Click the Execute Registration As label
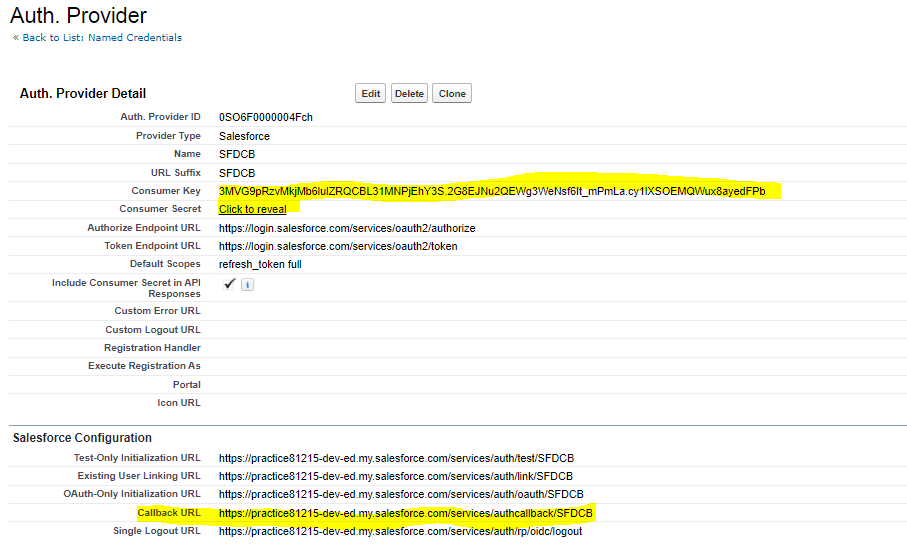 pos(144,366)
